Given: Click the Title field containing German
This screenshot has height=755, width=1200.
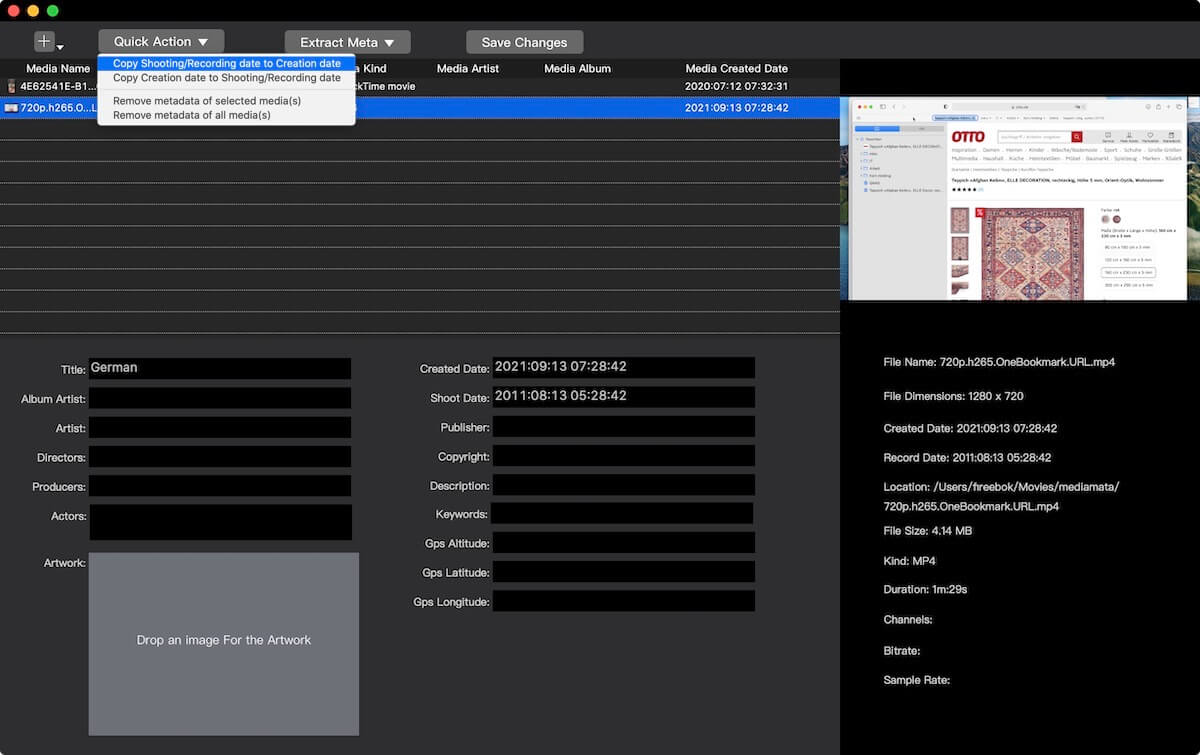Looking at the screenshot, I should tap(220, 368).
